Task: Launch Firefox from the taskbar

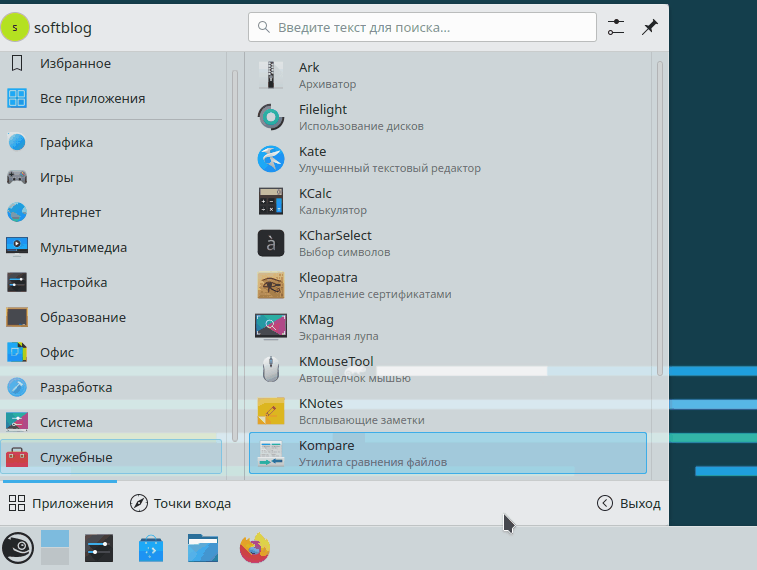Action: (254, 548)
